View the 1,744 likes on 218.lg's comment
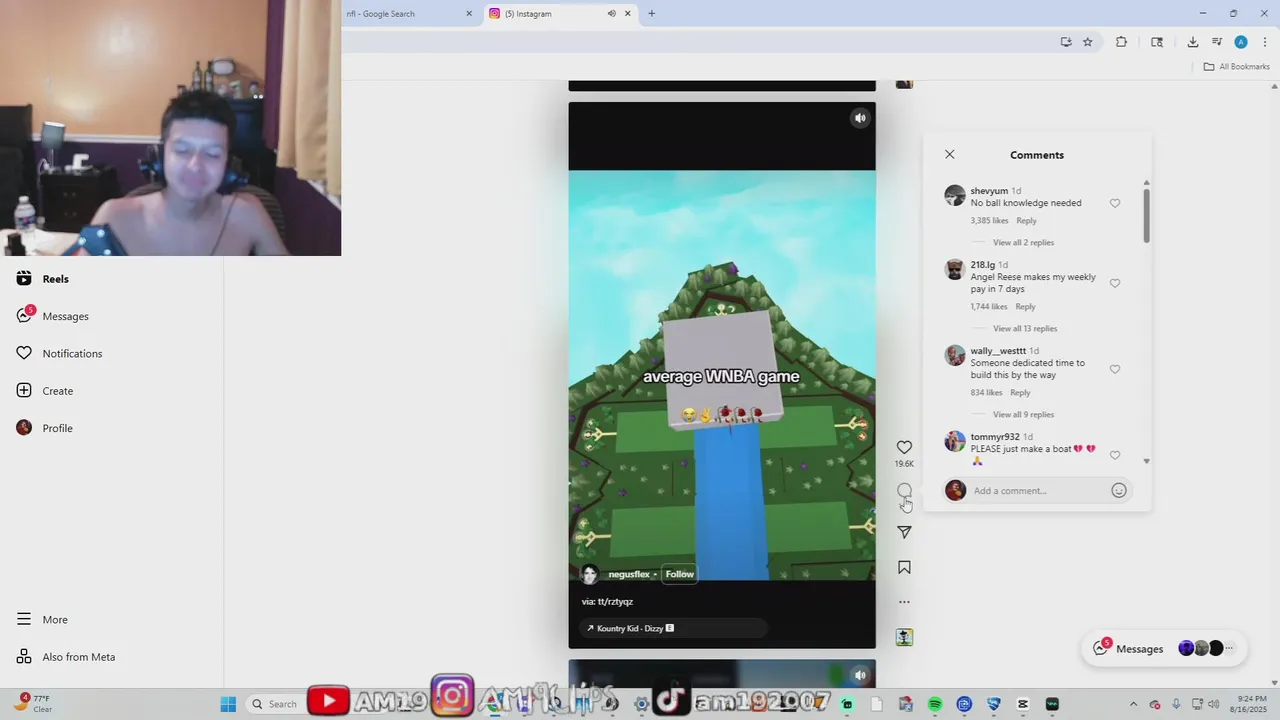Viewport: 1280px width, 720px height. tap(988, 307)
